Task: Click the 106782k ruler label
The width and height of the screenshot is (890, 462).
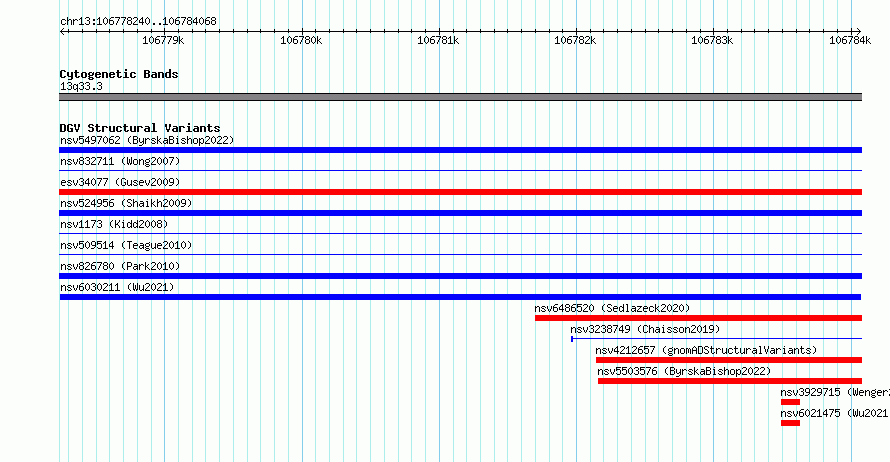Action: click(x=575, y=40)
